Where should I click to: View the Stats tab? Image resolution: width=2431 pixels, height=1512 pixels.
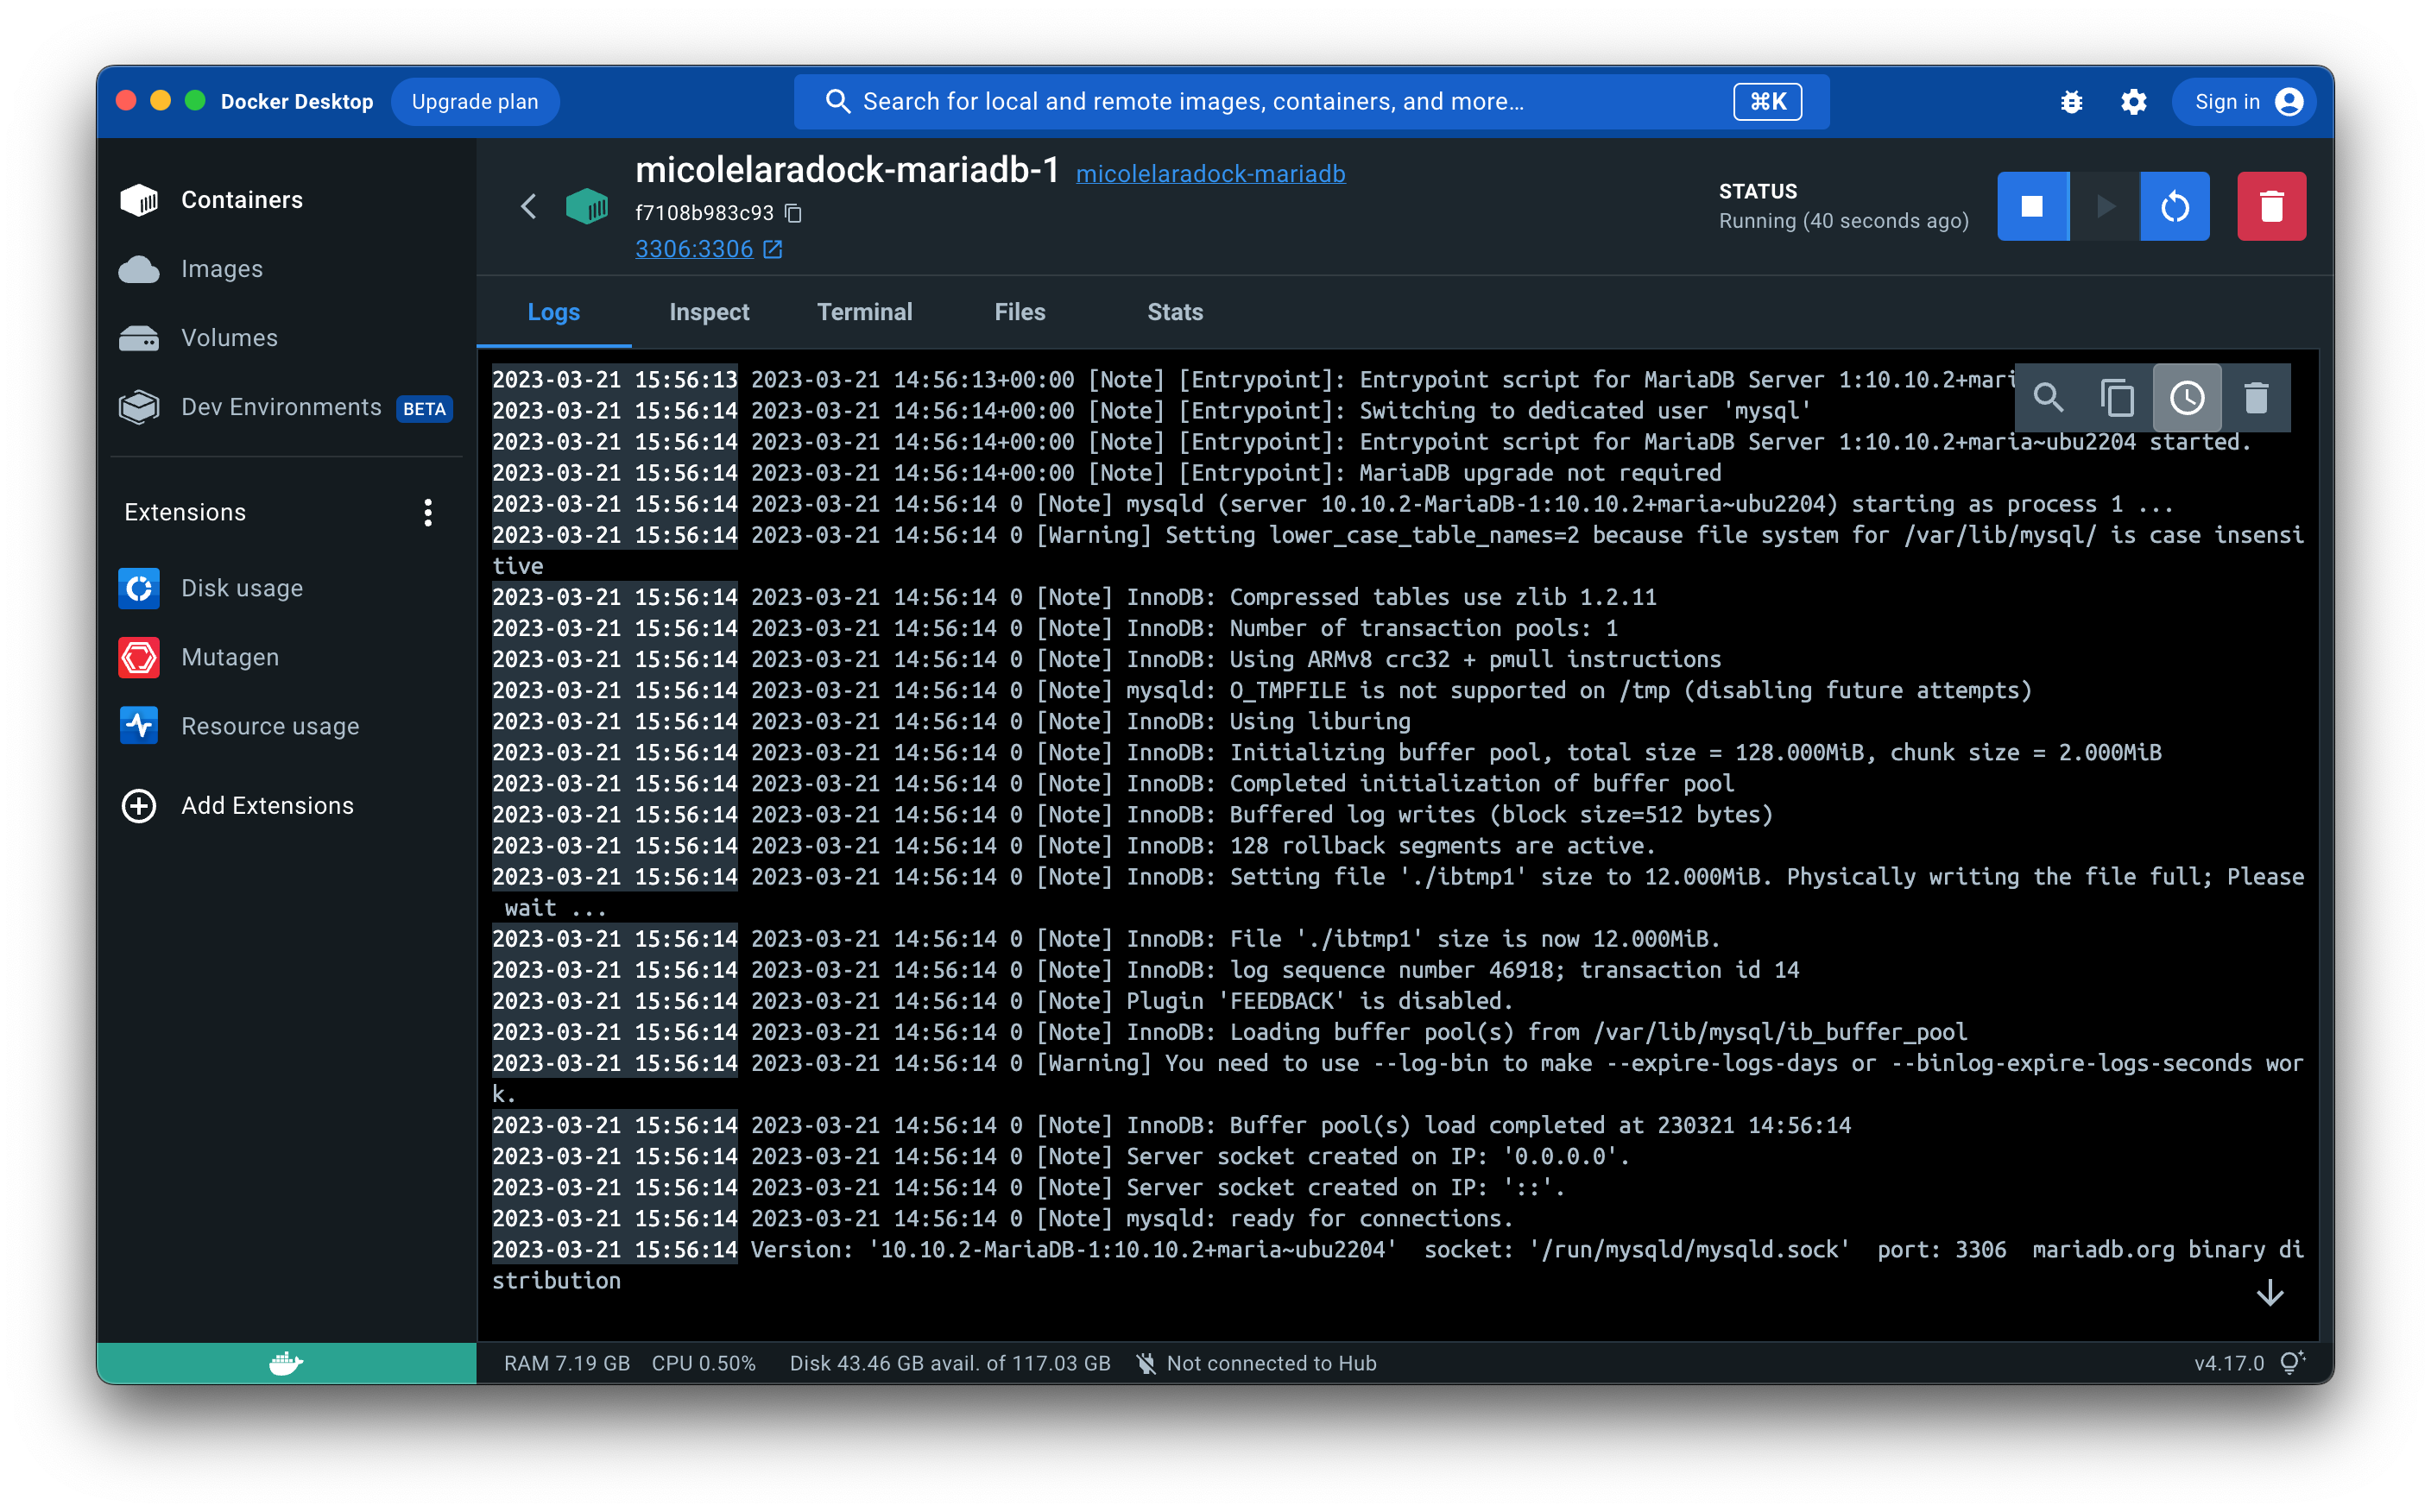coord(1175,312)
